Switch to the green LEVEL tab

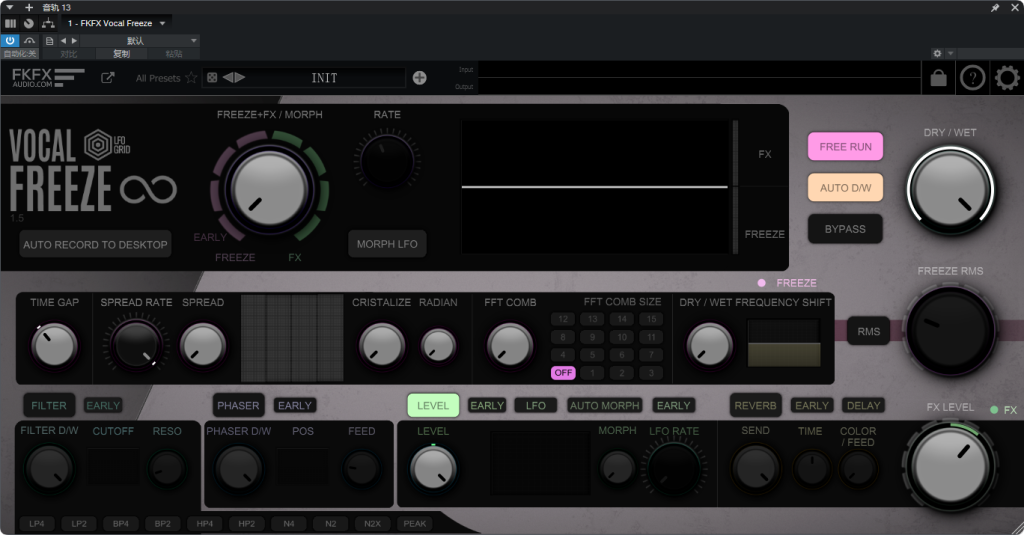[x=433, y=406]
